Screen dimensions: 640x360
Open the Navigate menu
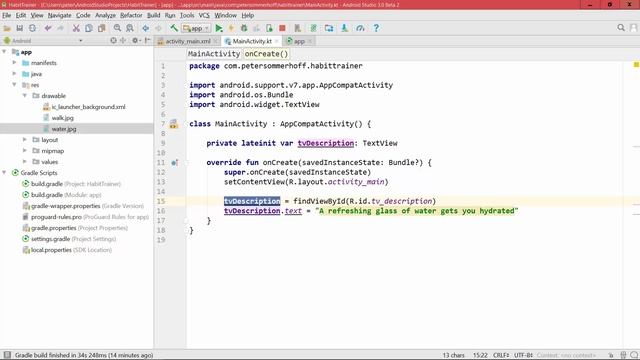click(x=60, y=15)
